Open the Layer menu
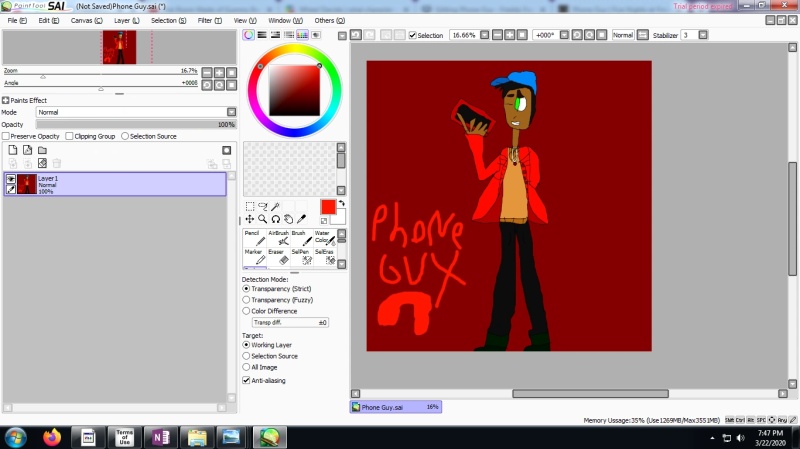The image size is (800, 449). (127, 20)
